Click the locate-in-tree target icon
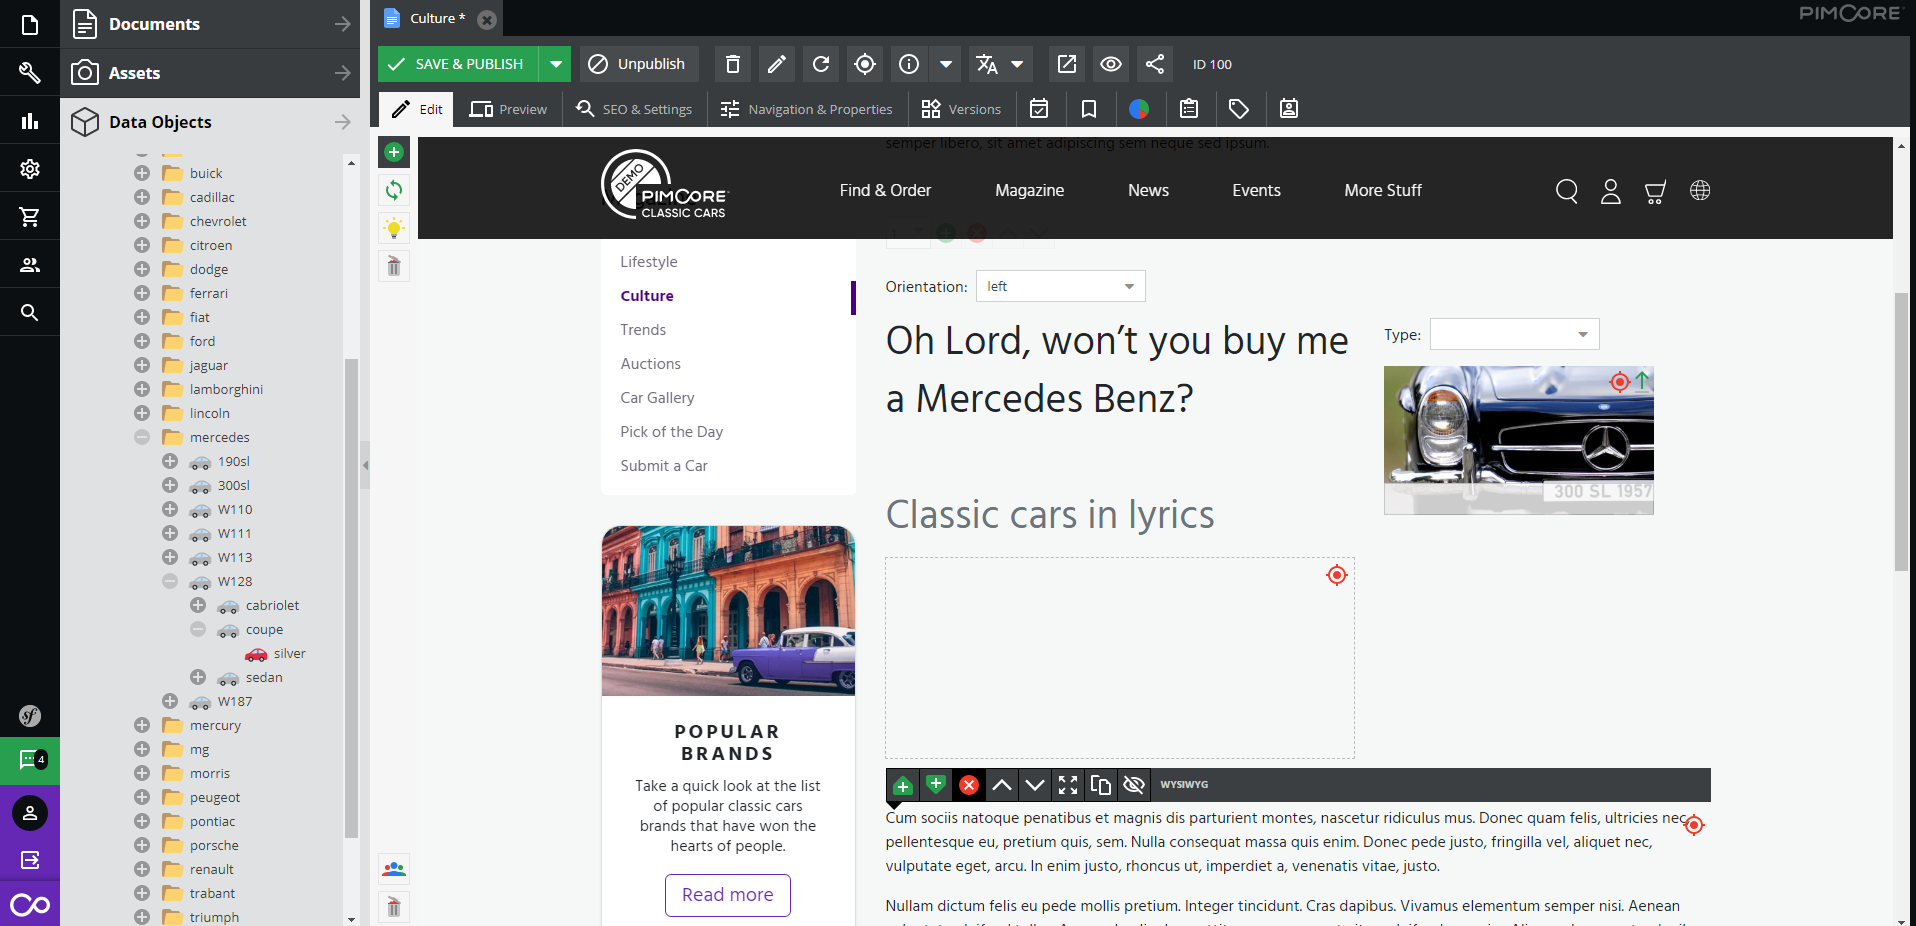Viewport: 1916px width, 926px height. pyautogui.click(x=865, y=64)
